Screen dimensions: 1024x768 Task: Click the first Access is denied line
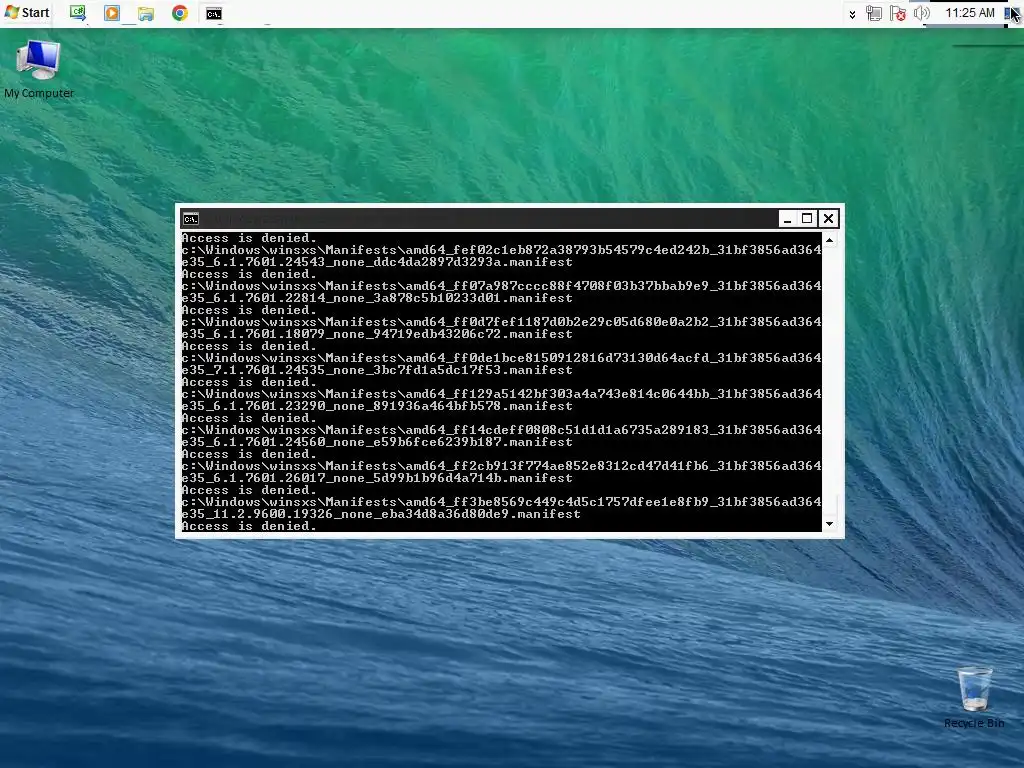(x=249, y=238)
